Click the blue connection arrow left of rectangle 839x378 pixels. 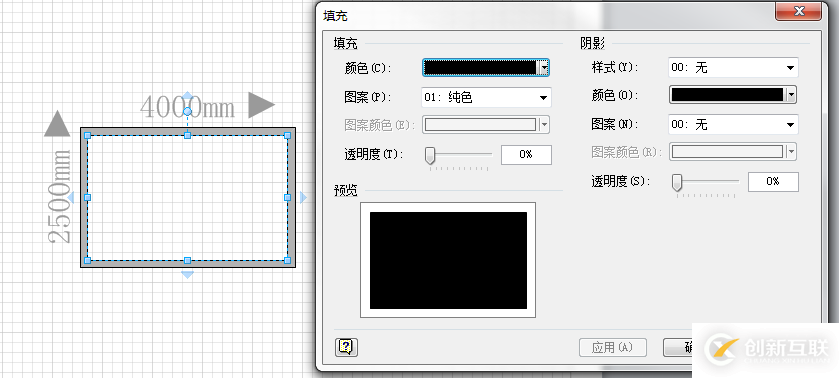[71, 198]
